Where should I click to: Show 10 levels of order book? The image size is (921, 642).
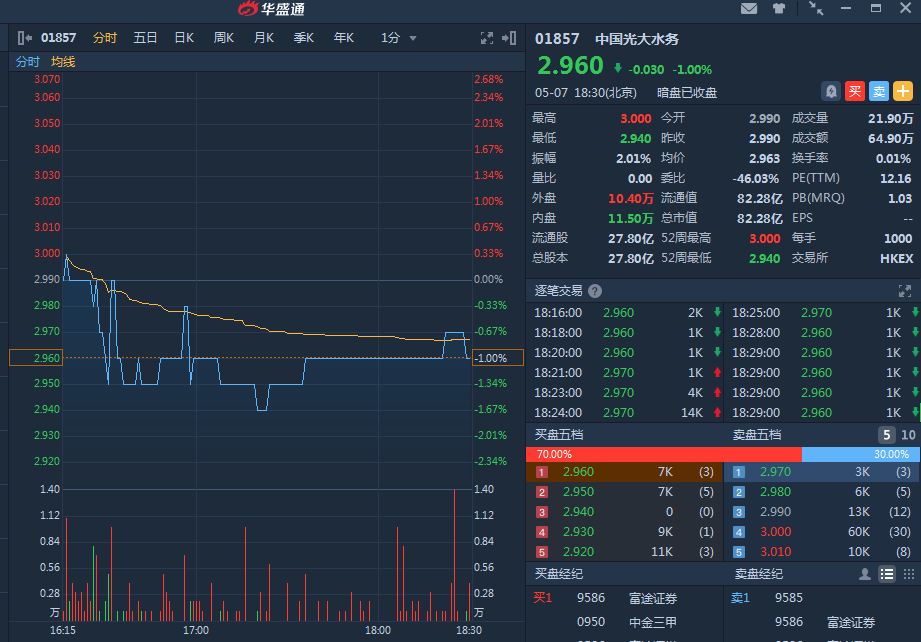(x=908, y=435)
